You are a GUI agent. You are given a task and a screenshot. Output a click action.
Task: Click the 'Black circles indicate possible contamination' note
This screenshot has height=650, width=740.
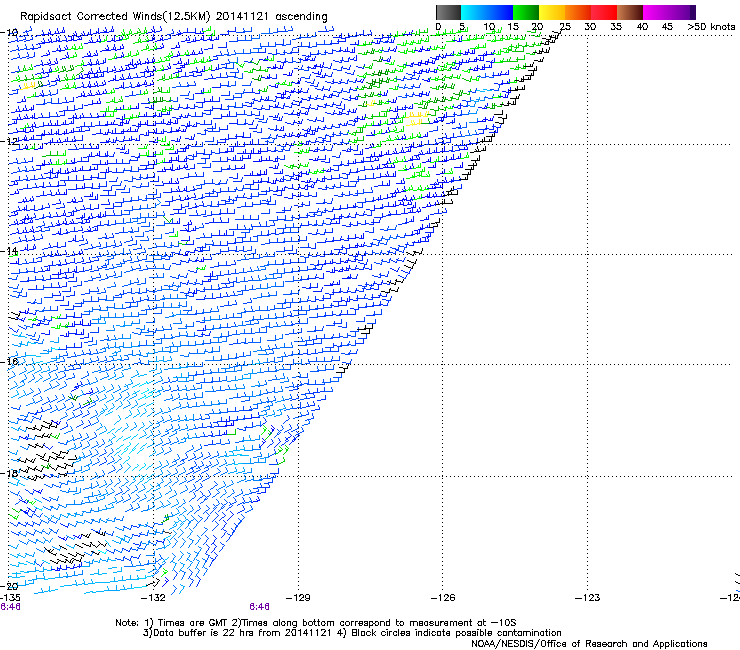point(456,633)
